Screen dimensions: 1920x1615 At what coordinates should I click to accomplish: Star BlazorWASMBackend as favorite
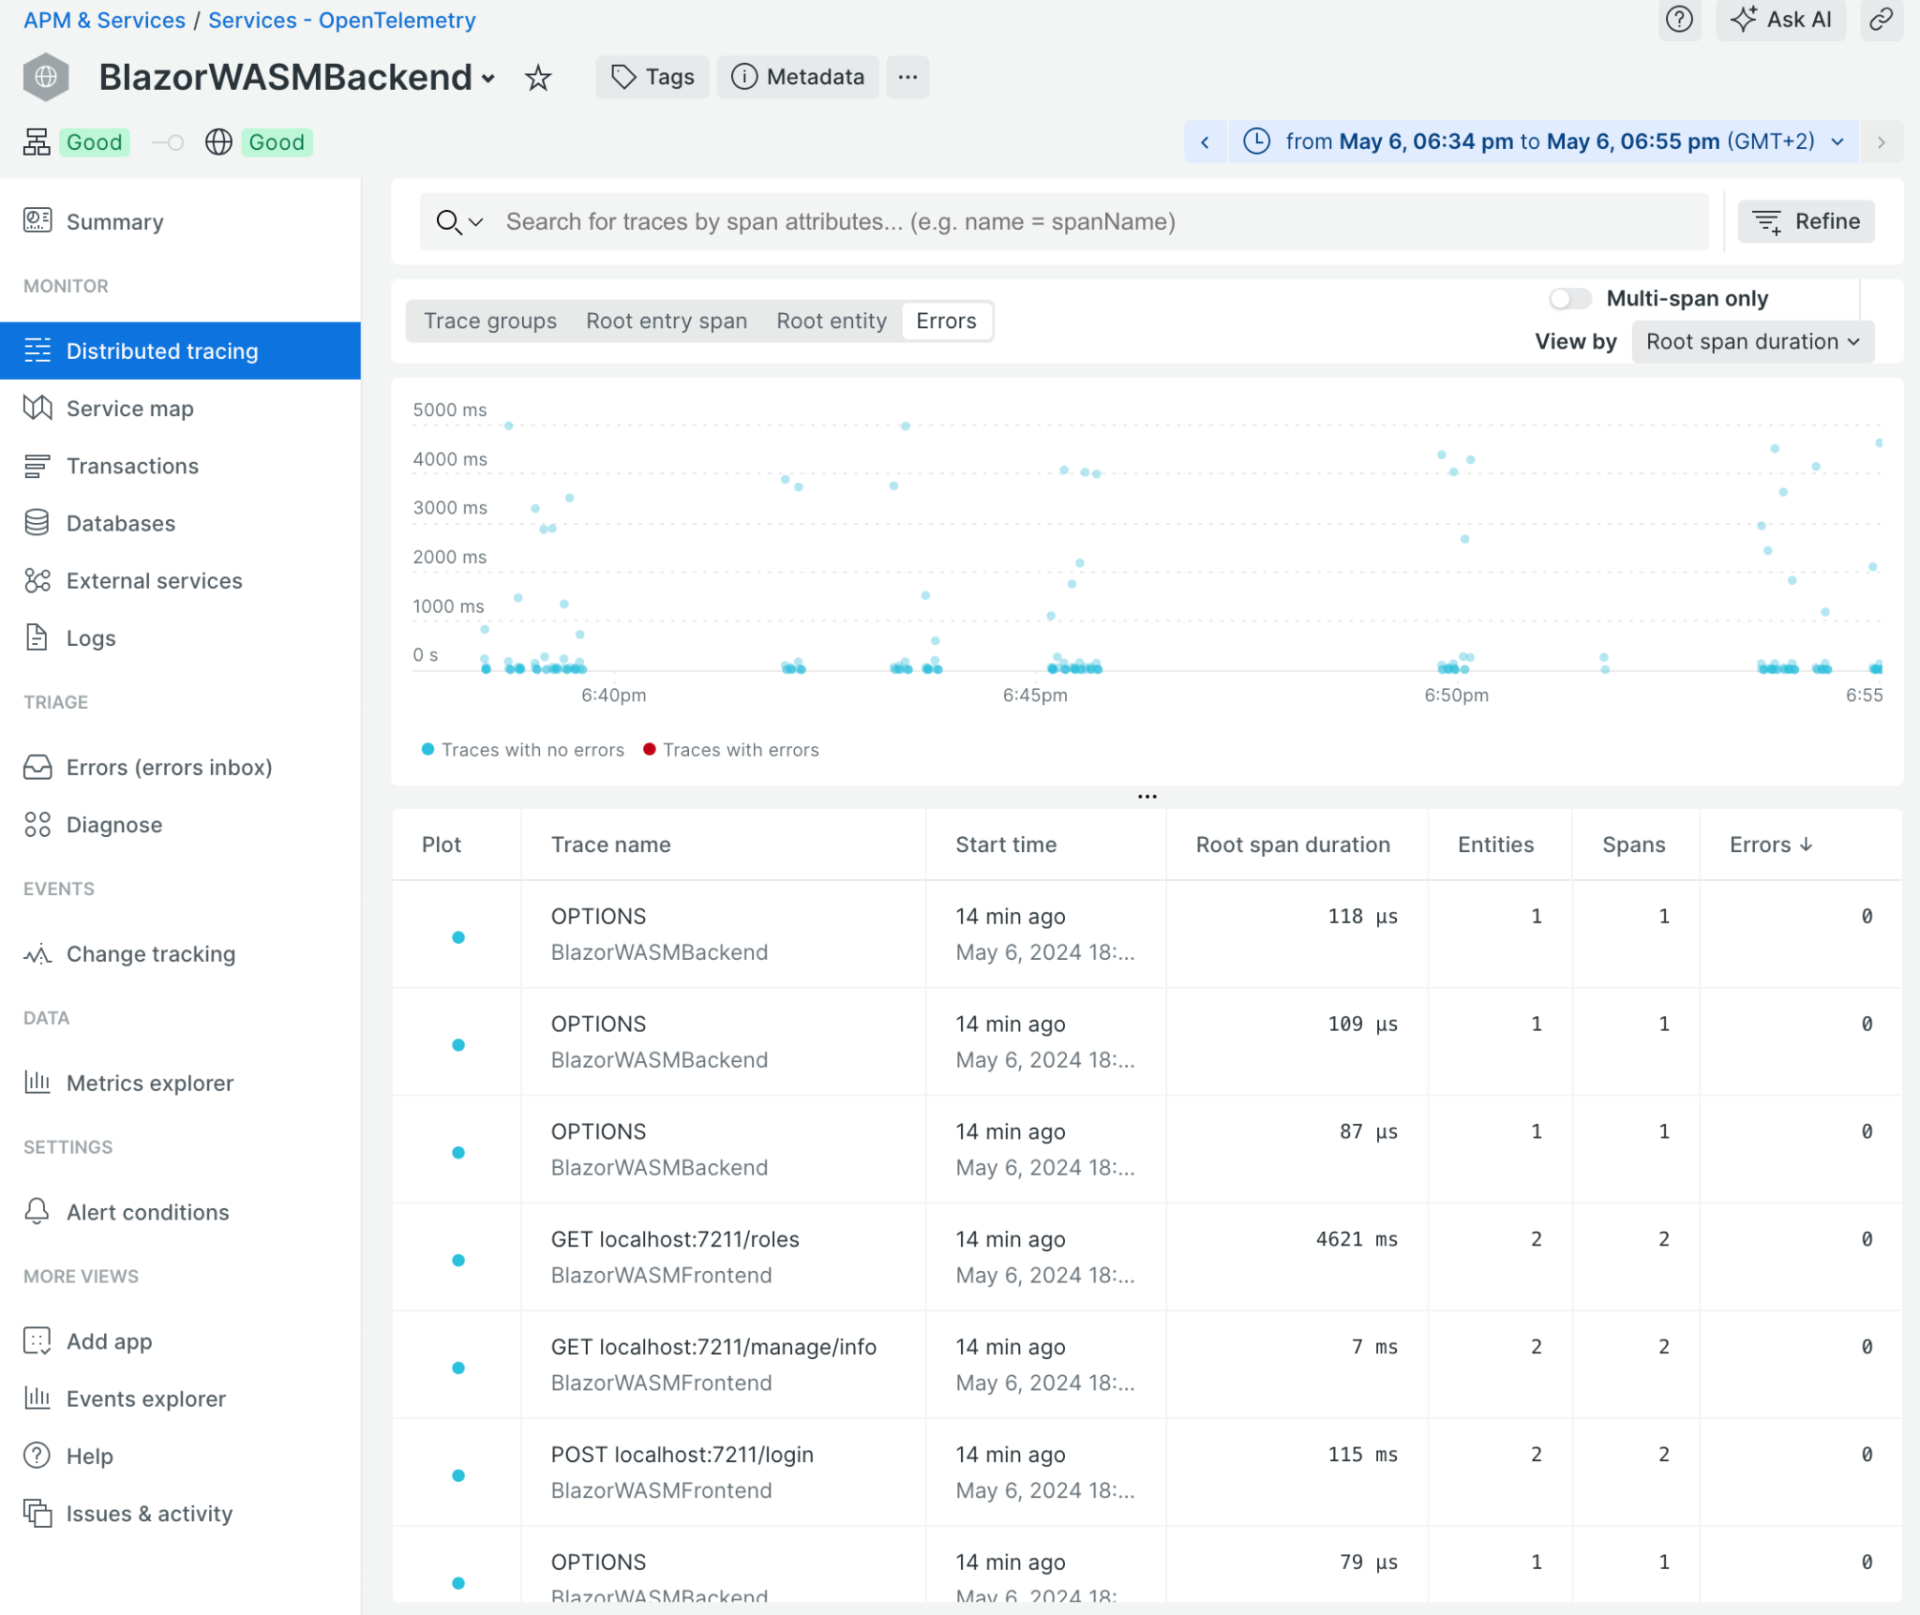(x=538, y=77)
